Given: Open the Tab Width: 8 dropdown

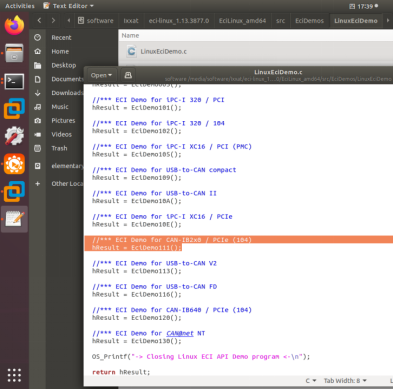Looking at the screenshot, I should pos(345,381).
